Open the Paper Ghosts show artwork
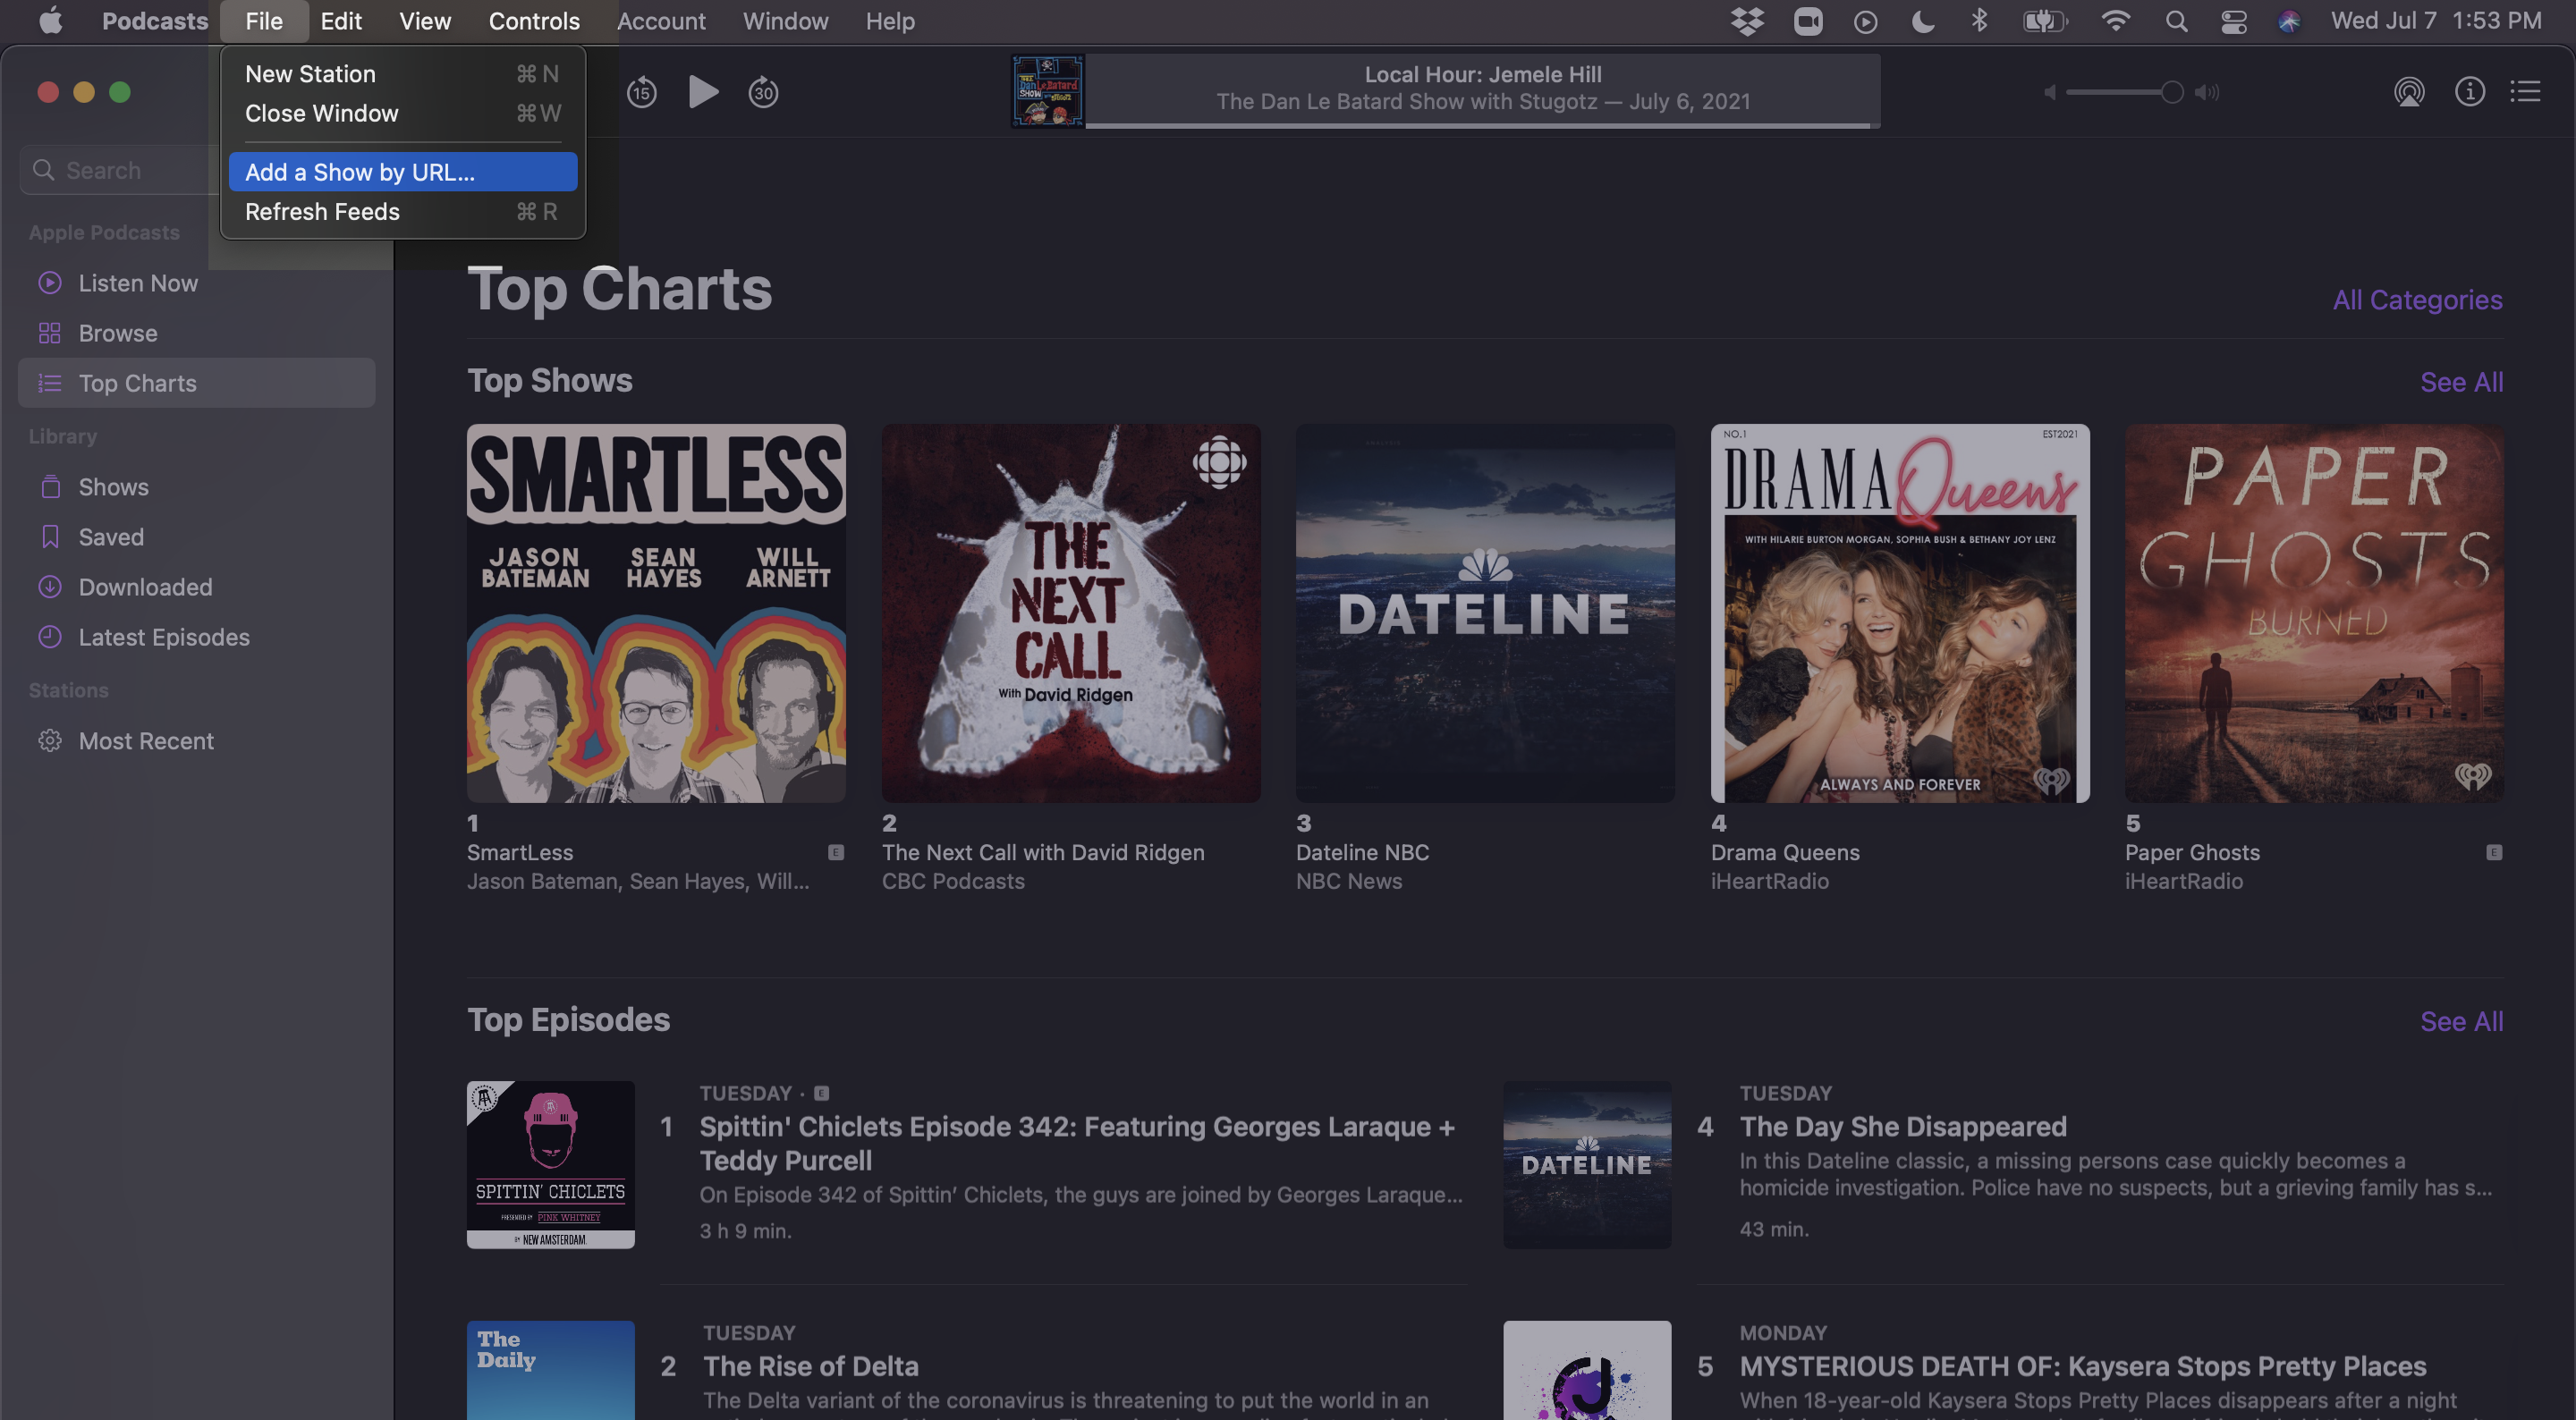This screenshot has width=2576, height=1420. (x=2314, y=613)
